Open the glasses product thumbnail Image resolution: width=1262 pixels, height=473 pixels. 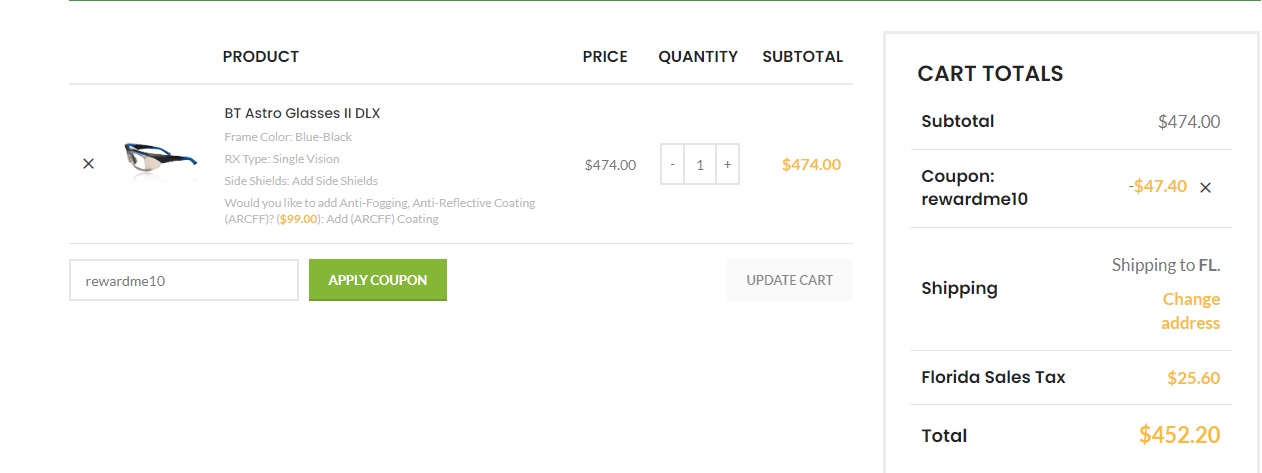point(161,161)
